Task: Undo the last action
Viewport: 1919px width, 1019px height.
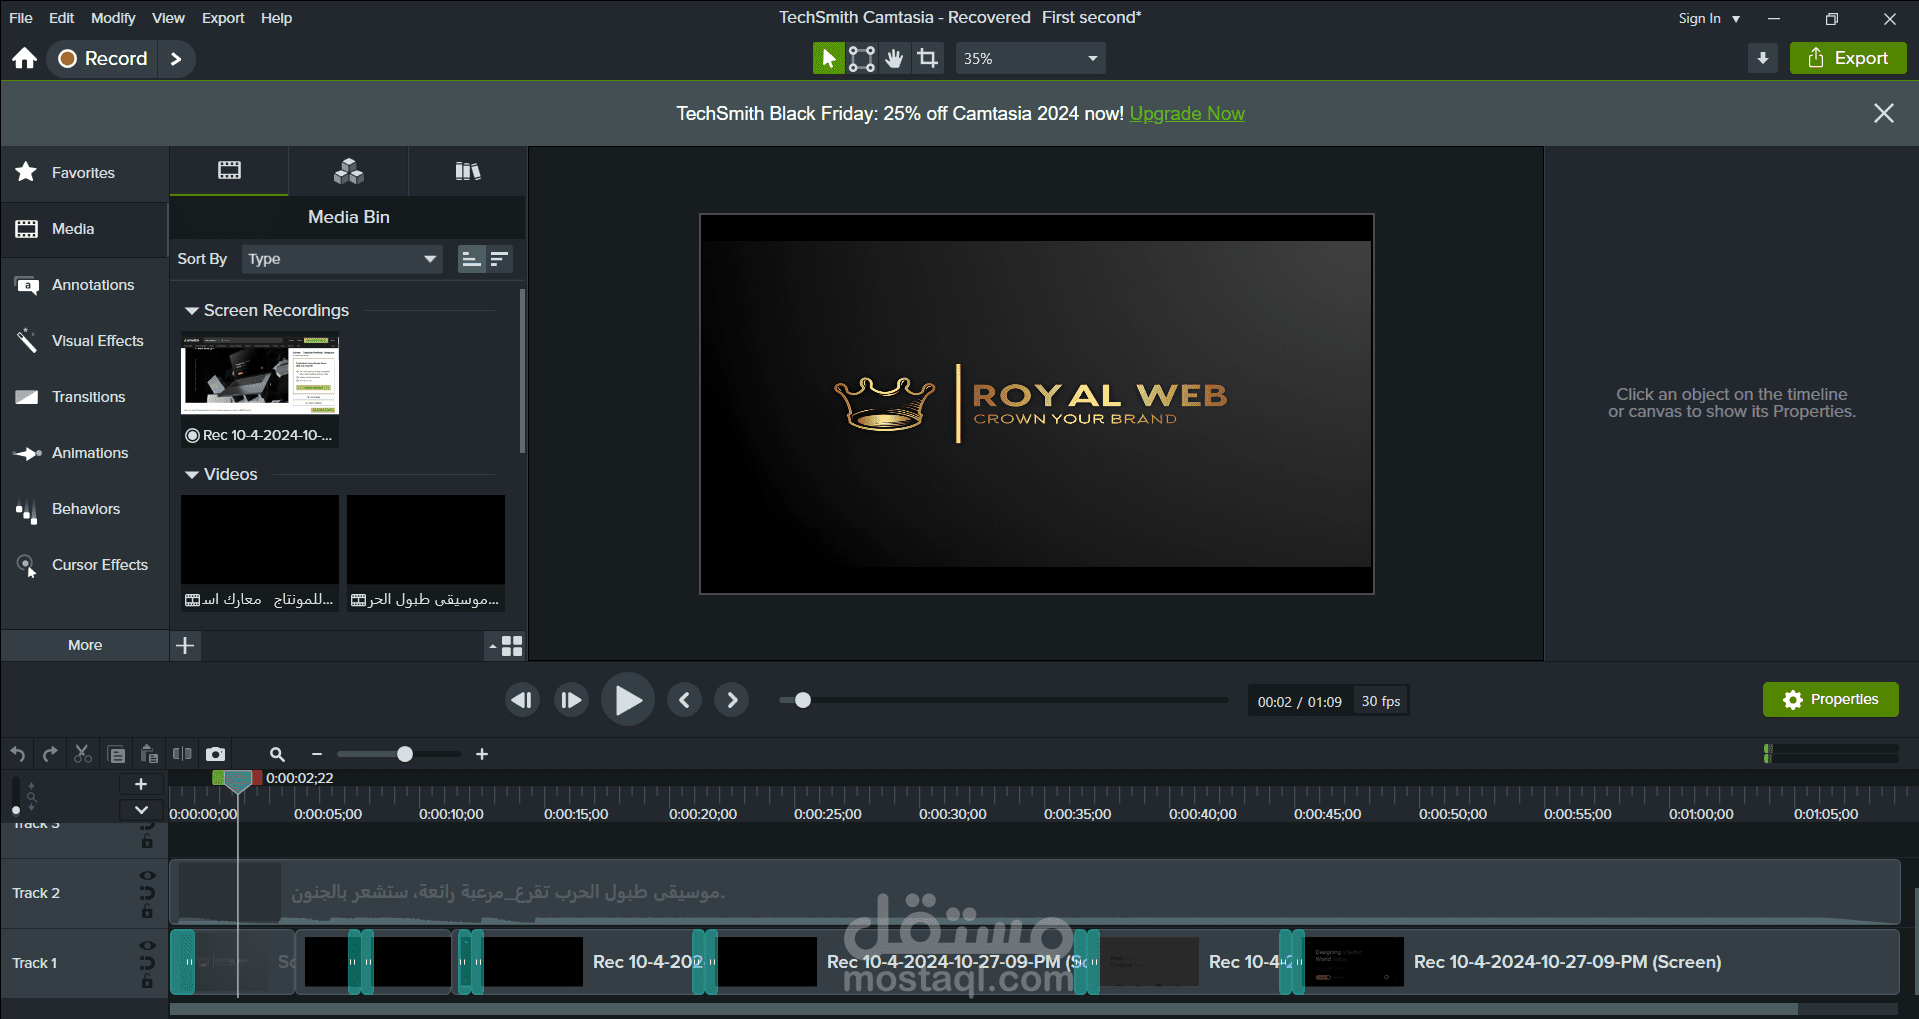Action: click(18, 754)
